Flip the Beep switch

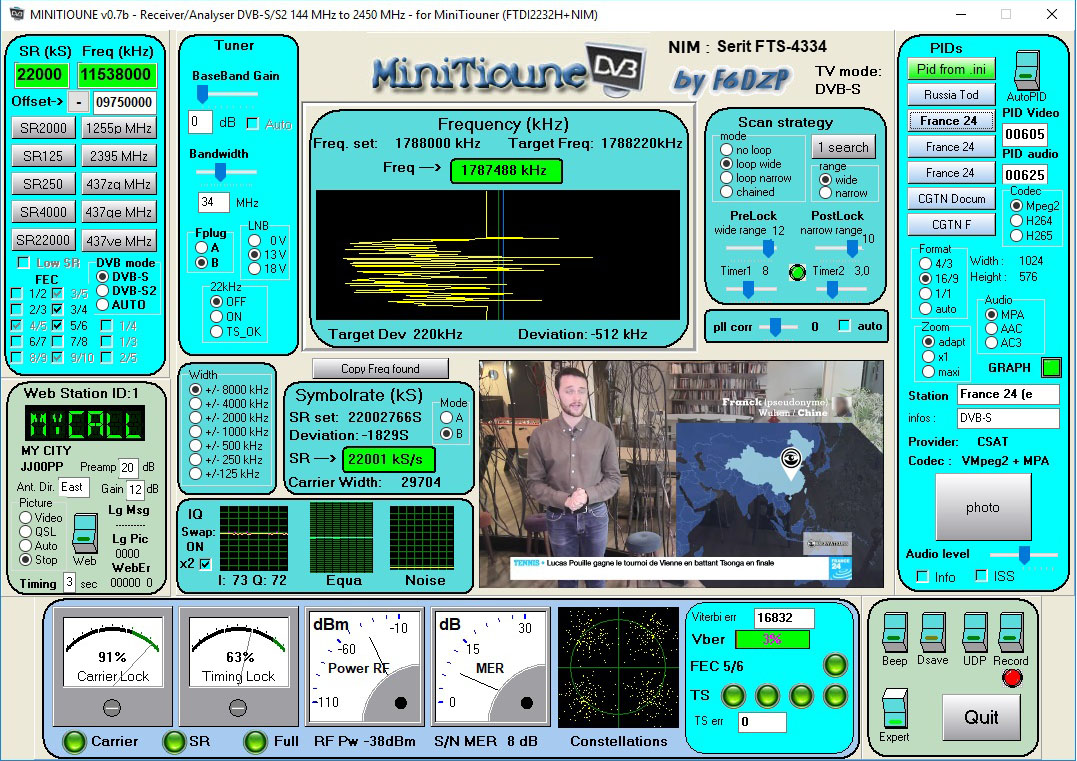coord(894,633)
